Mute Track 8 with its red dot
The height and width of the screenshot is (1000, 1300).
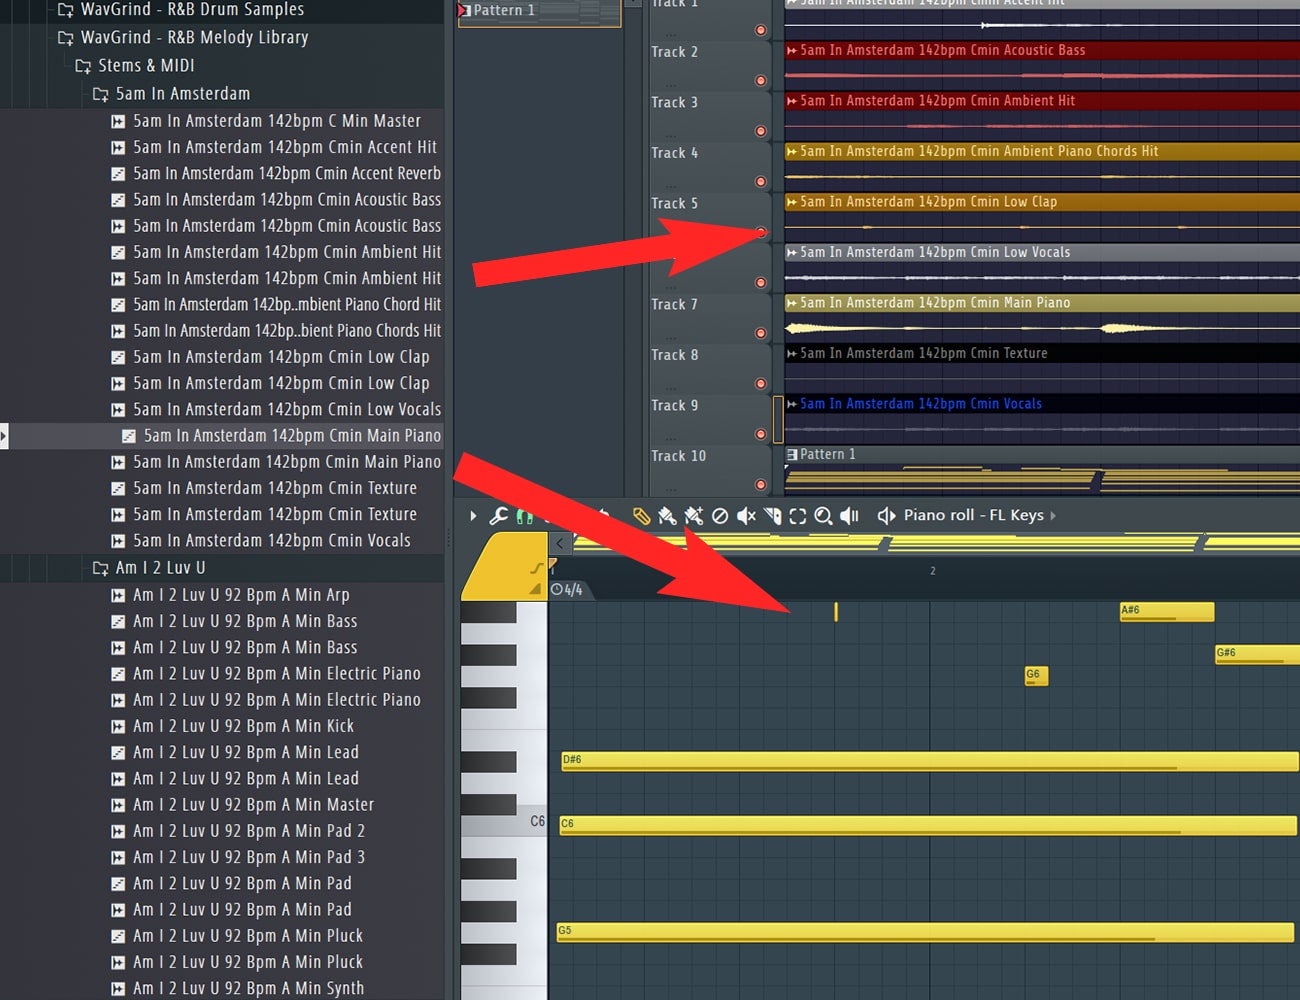tap(761, 384)
